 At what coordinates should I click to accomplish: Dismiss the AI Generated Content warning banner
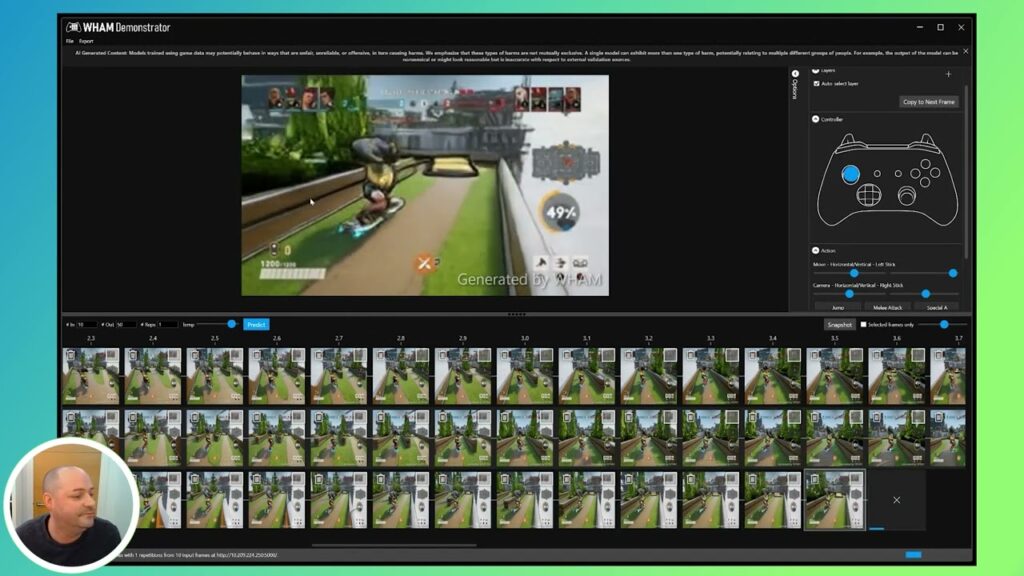click(x=965, y=51)
